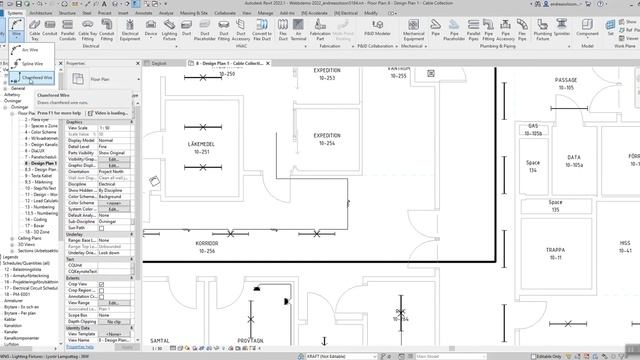Open 17 - Electrical Circuit Schedule
This screenshot has height=360, width=640.
[x=31, y=288]
